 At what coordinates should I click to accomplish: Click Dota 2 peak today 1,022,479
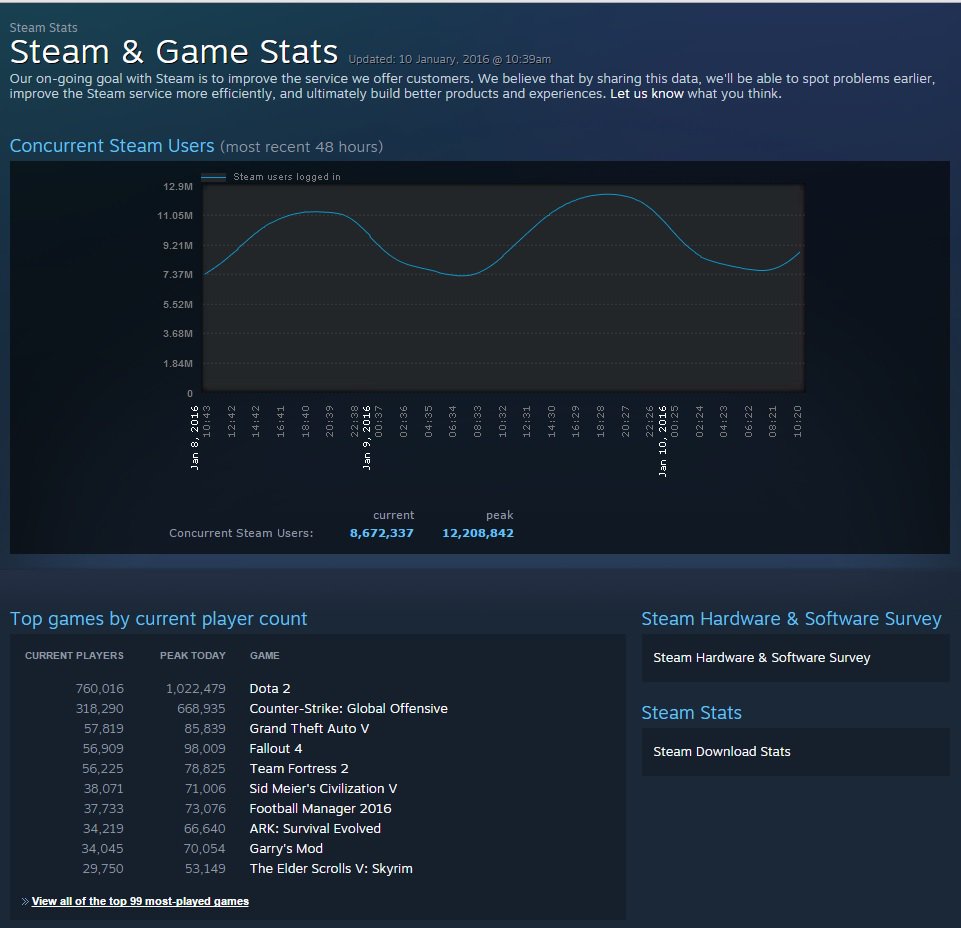point(196,688)
